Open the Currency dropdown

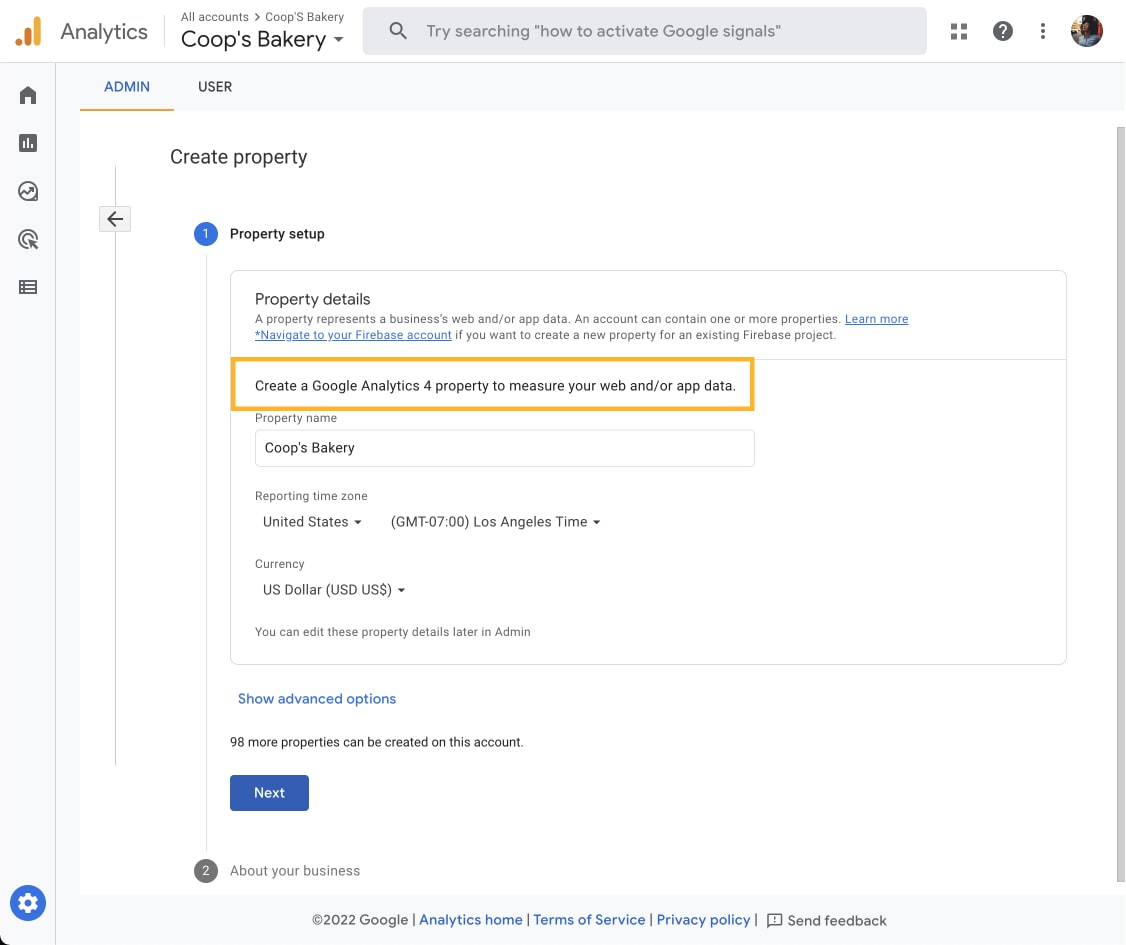(333, 589)
